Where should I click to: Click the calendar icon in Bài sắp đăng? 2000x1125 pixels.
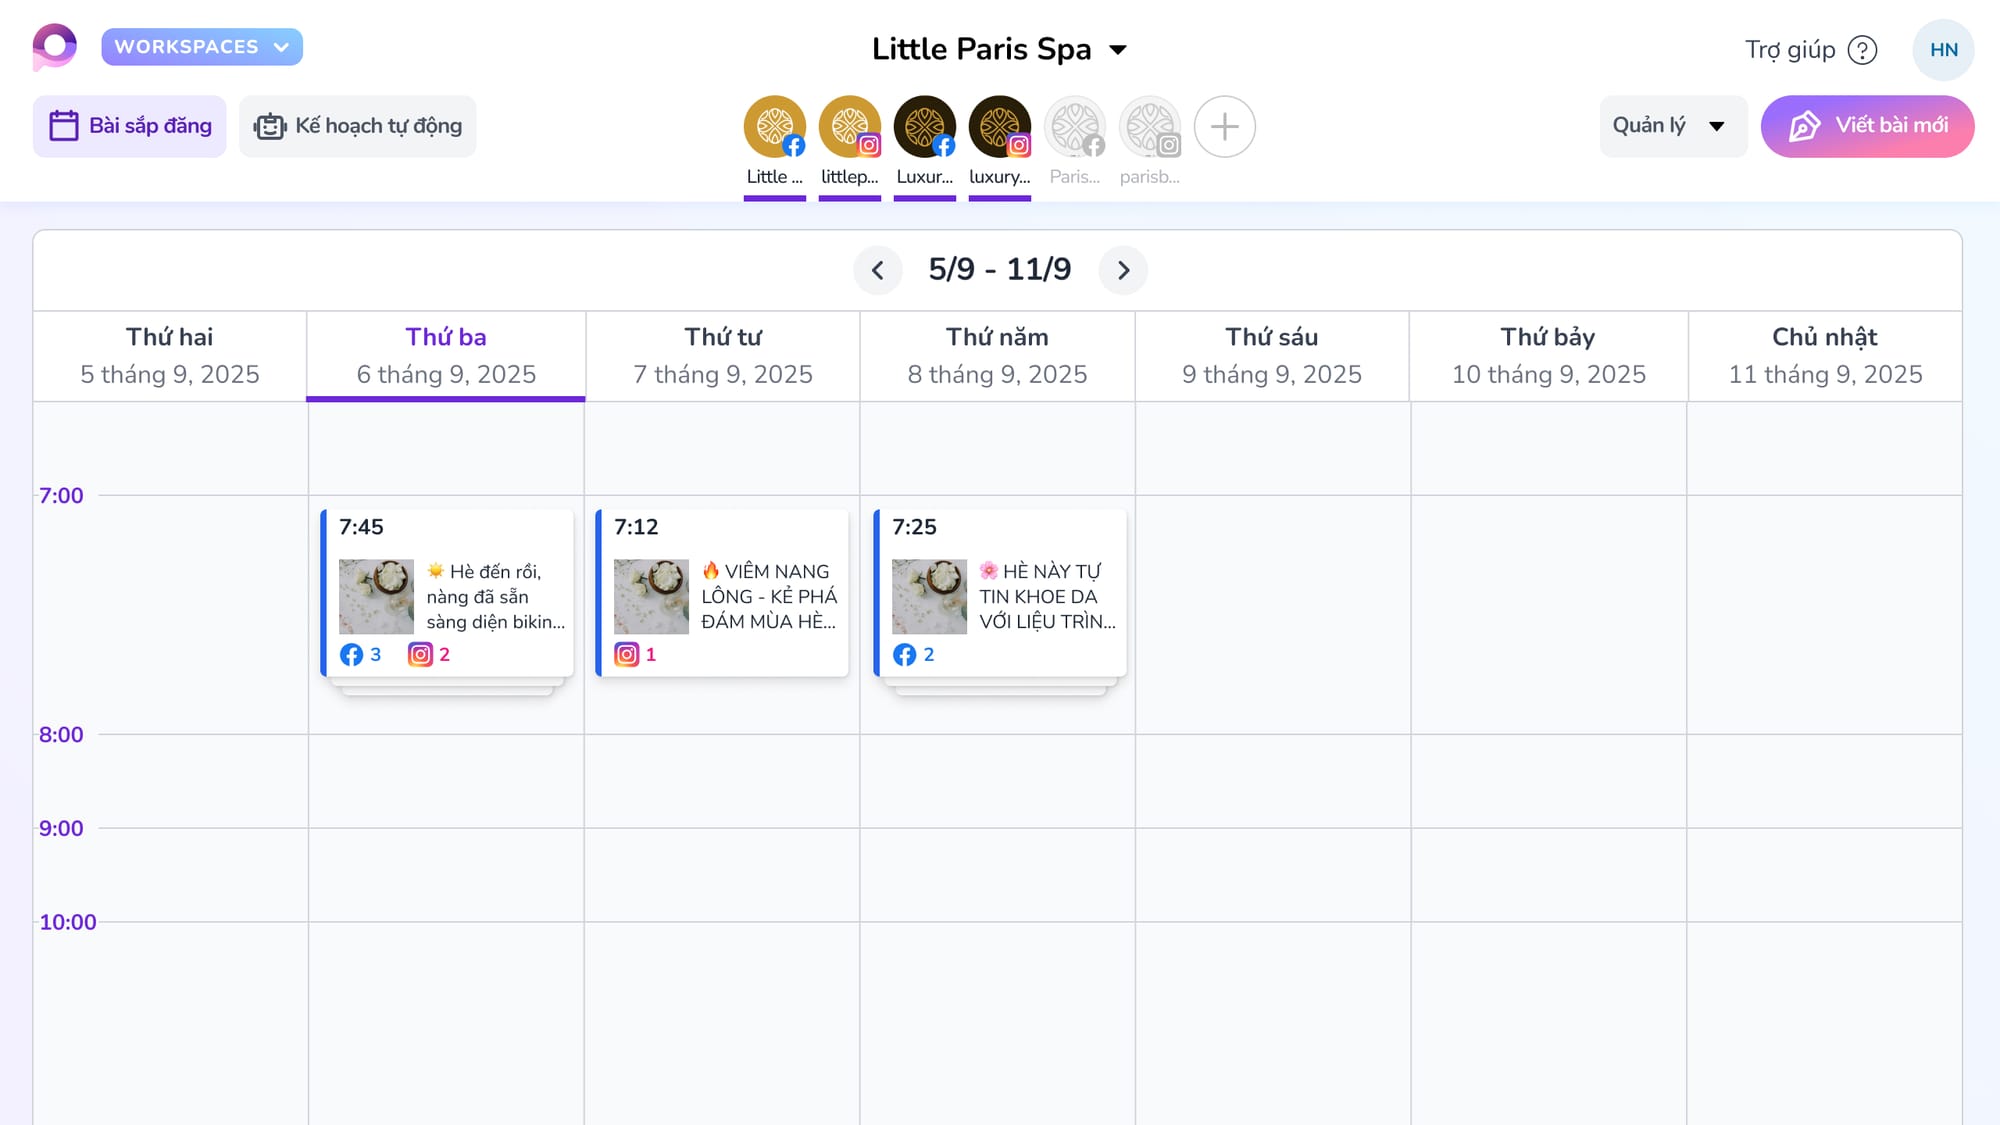pos(64,126)
